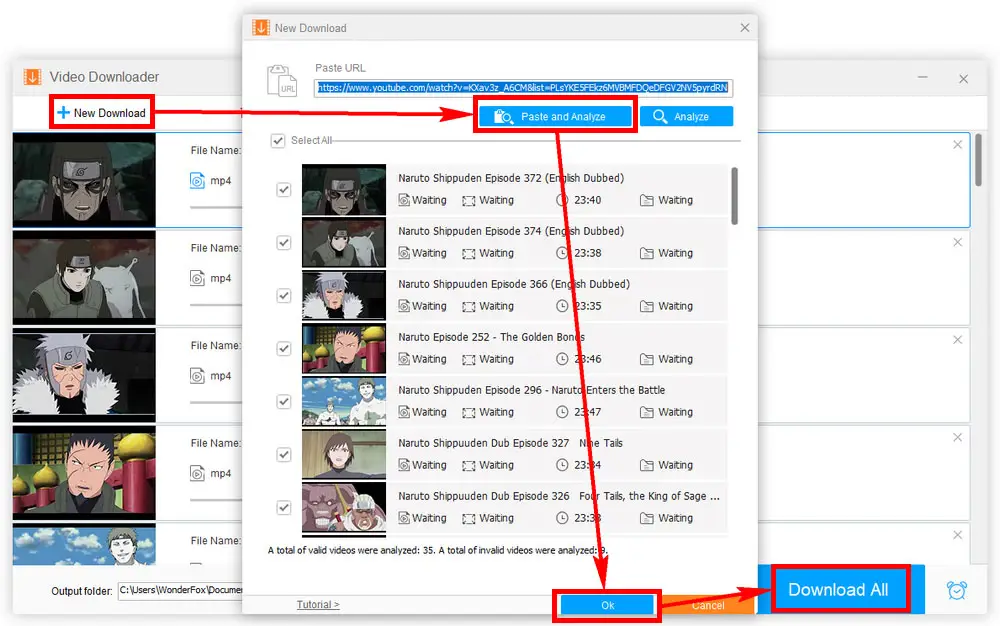
Task: Click New Download in Video Downloader window
Action: pos(101,113)
